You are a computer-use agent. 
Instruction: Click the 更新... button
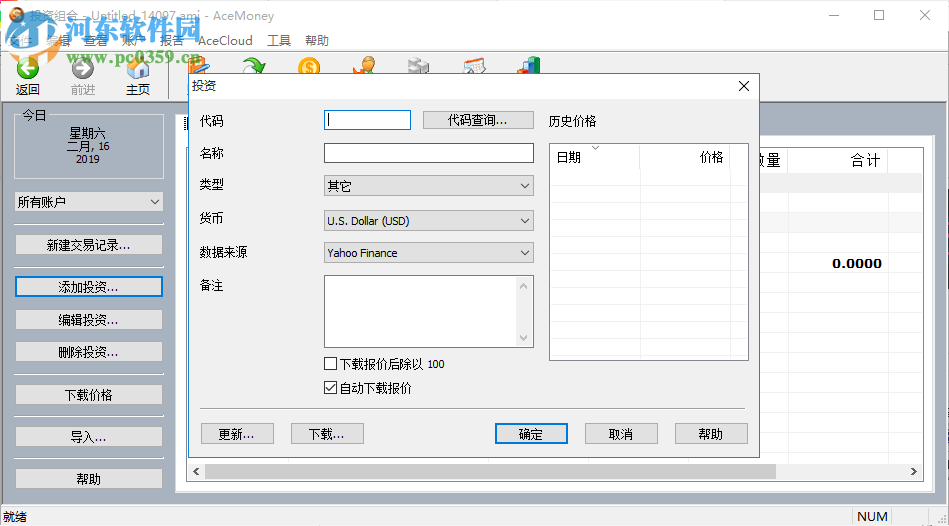[x=237, y=434]
